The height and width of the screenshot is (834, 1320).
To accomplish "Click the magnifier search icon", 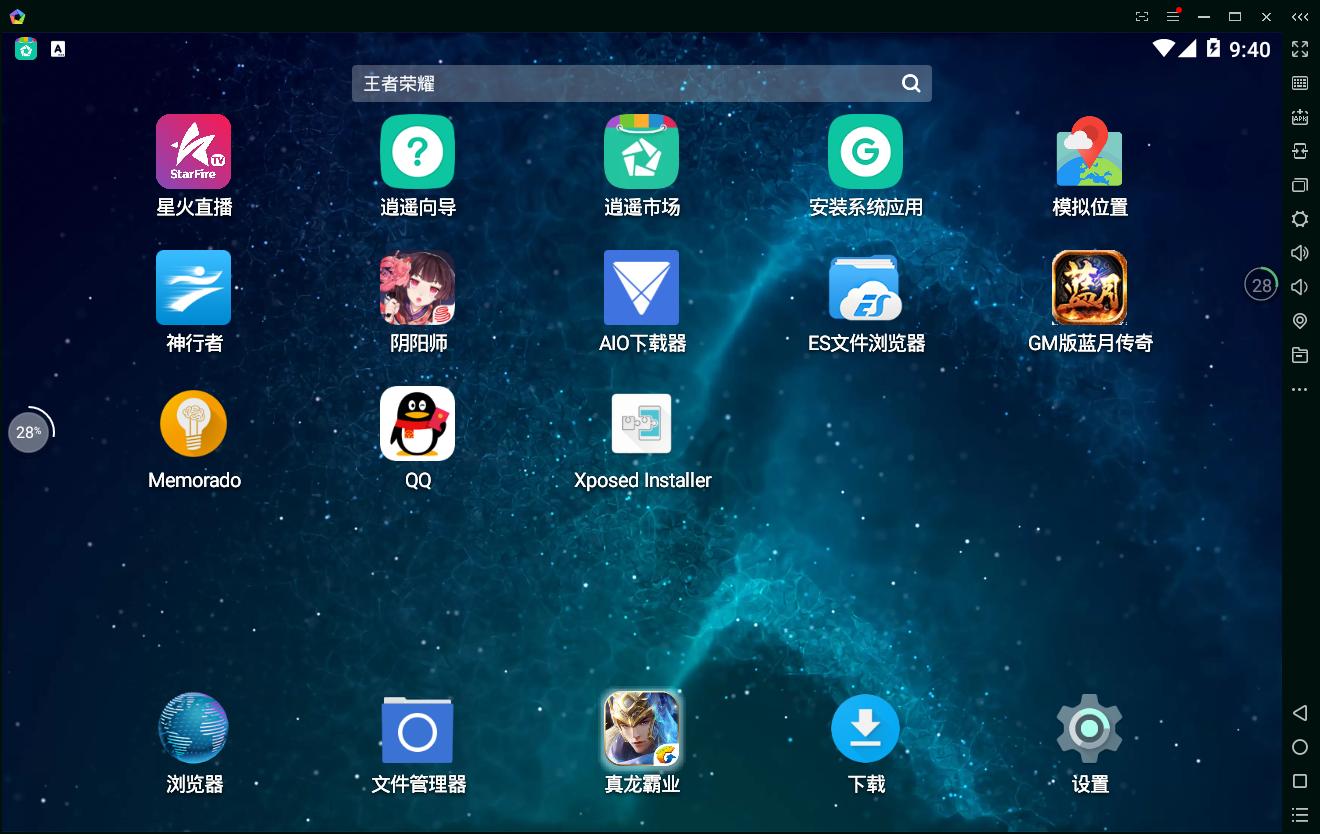I will (911, 84).
